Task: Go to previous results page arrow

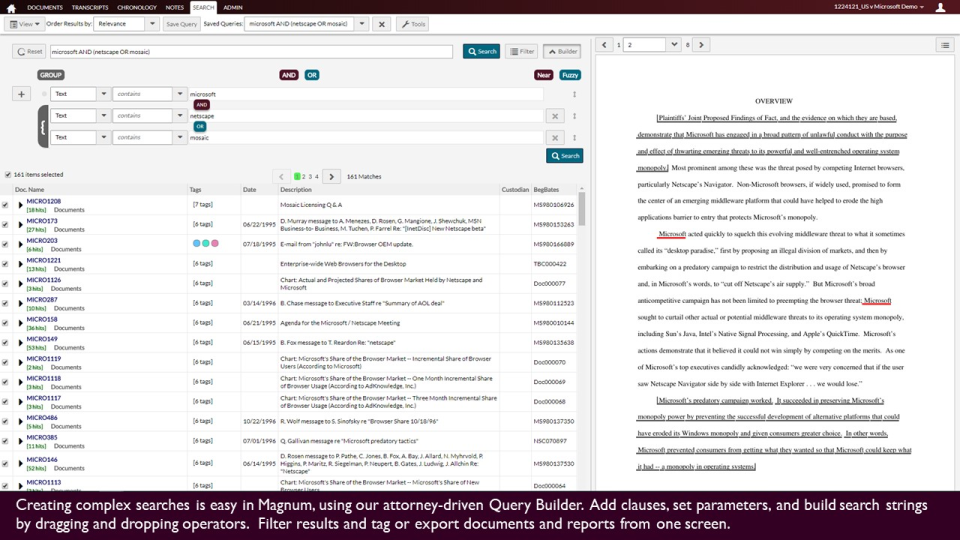Action: pyautogui.click(x=281, y=176)
